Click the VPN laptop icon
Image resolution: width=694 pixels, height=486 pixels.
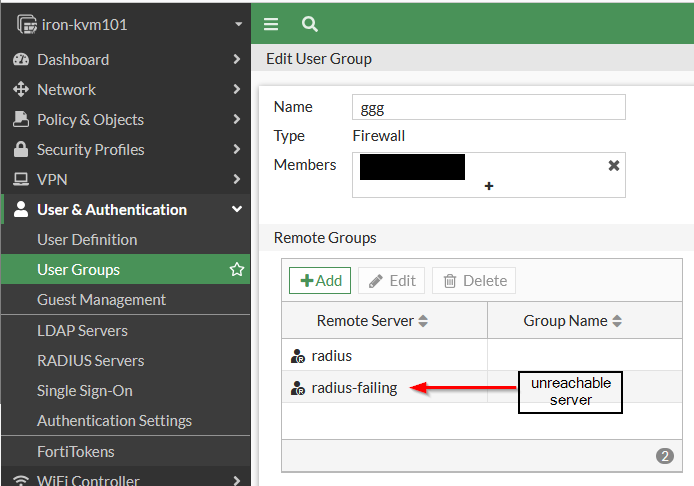21,179
